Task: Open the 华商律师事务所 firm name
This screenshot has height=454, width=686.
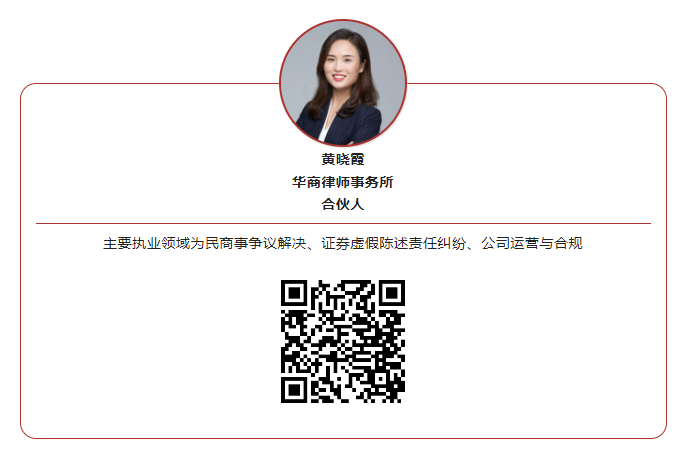Action: pyautogui.click(x=343, y=182)
